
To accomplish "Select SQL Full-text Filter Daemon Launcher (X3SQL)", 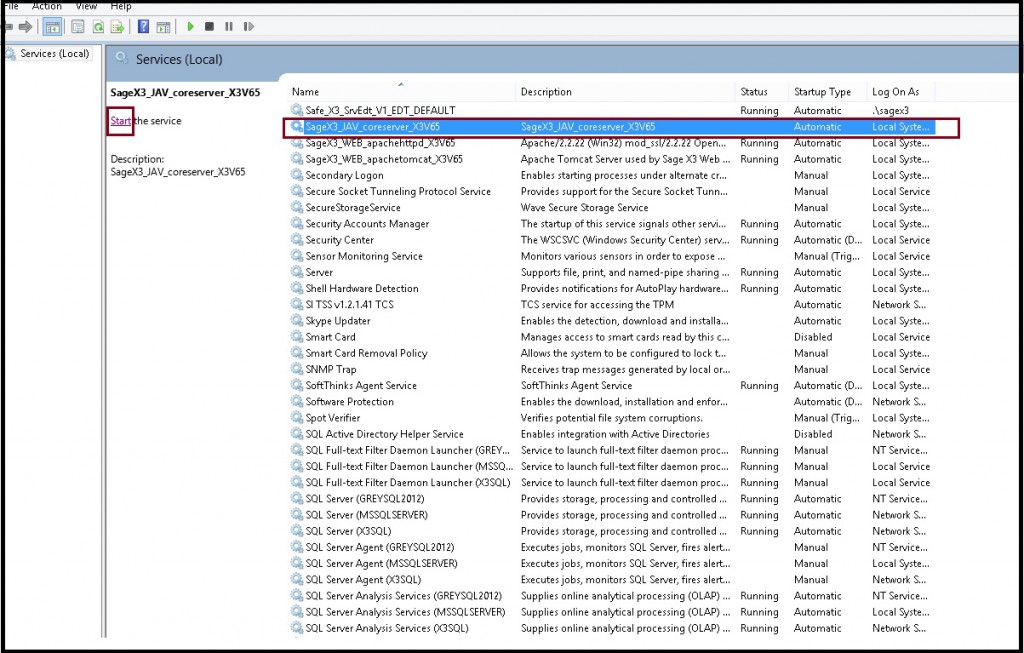I will (x=408, y=483).
